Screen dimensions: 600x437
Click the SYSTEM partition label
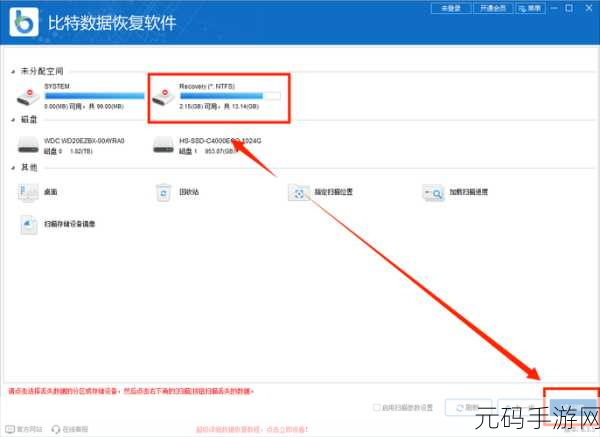pos(57,86)
